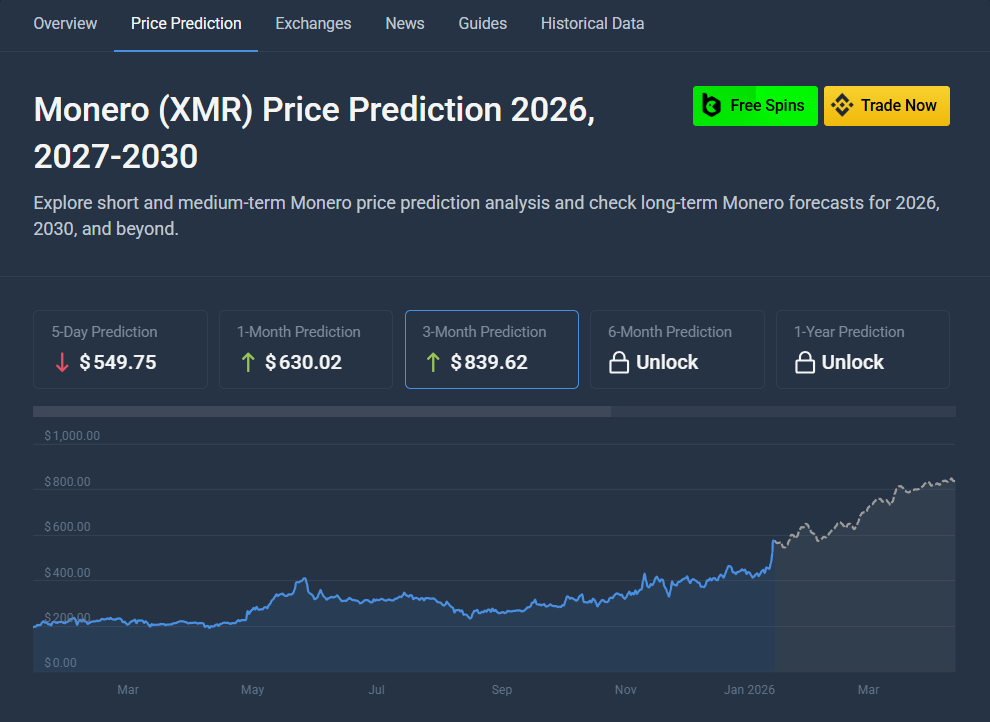
Task: Go to the News tab
Action: click(404, 23)
